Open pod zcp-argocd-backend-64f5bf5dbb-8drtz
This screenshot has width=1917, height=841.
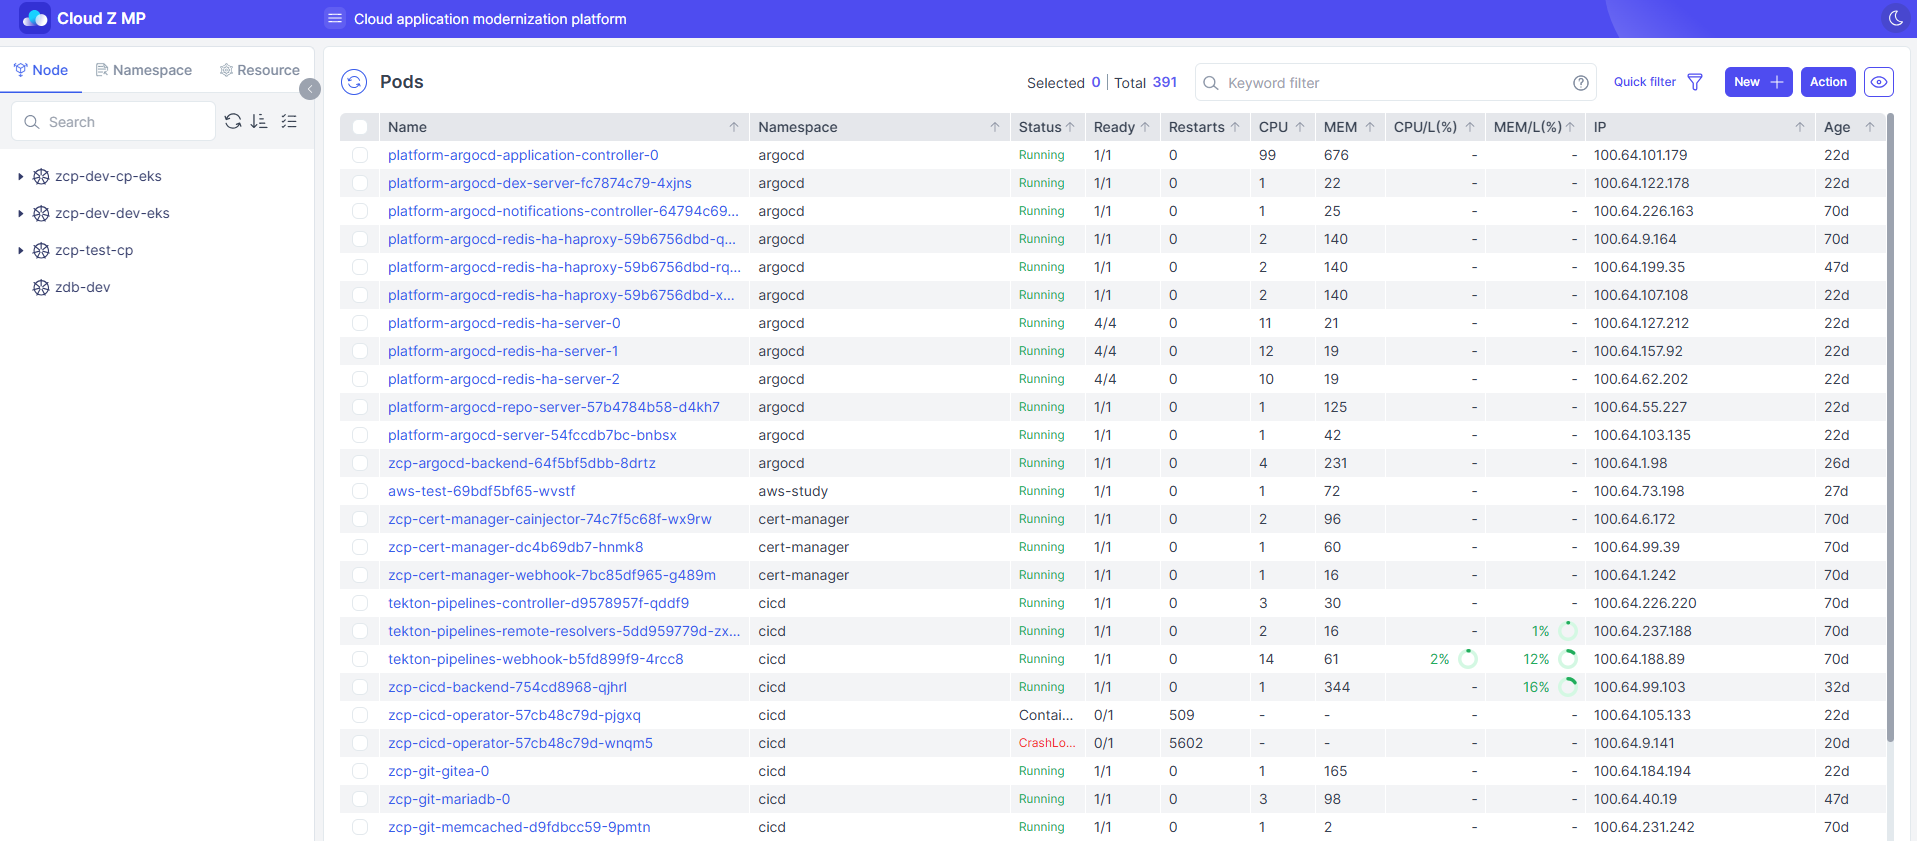pyautogui.click(x=522, y=463)
